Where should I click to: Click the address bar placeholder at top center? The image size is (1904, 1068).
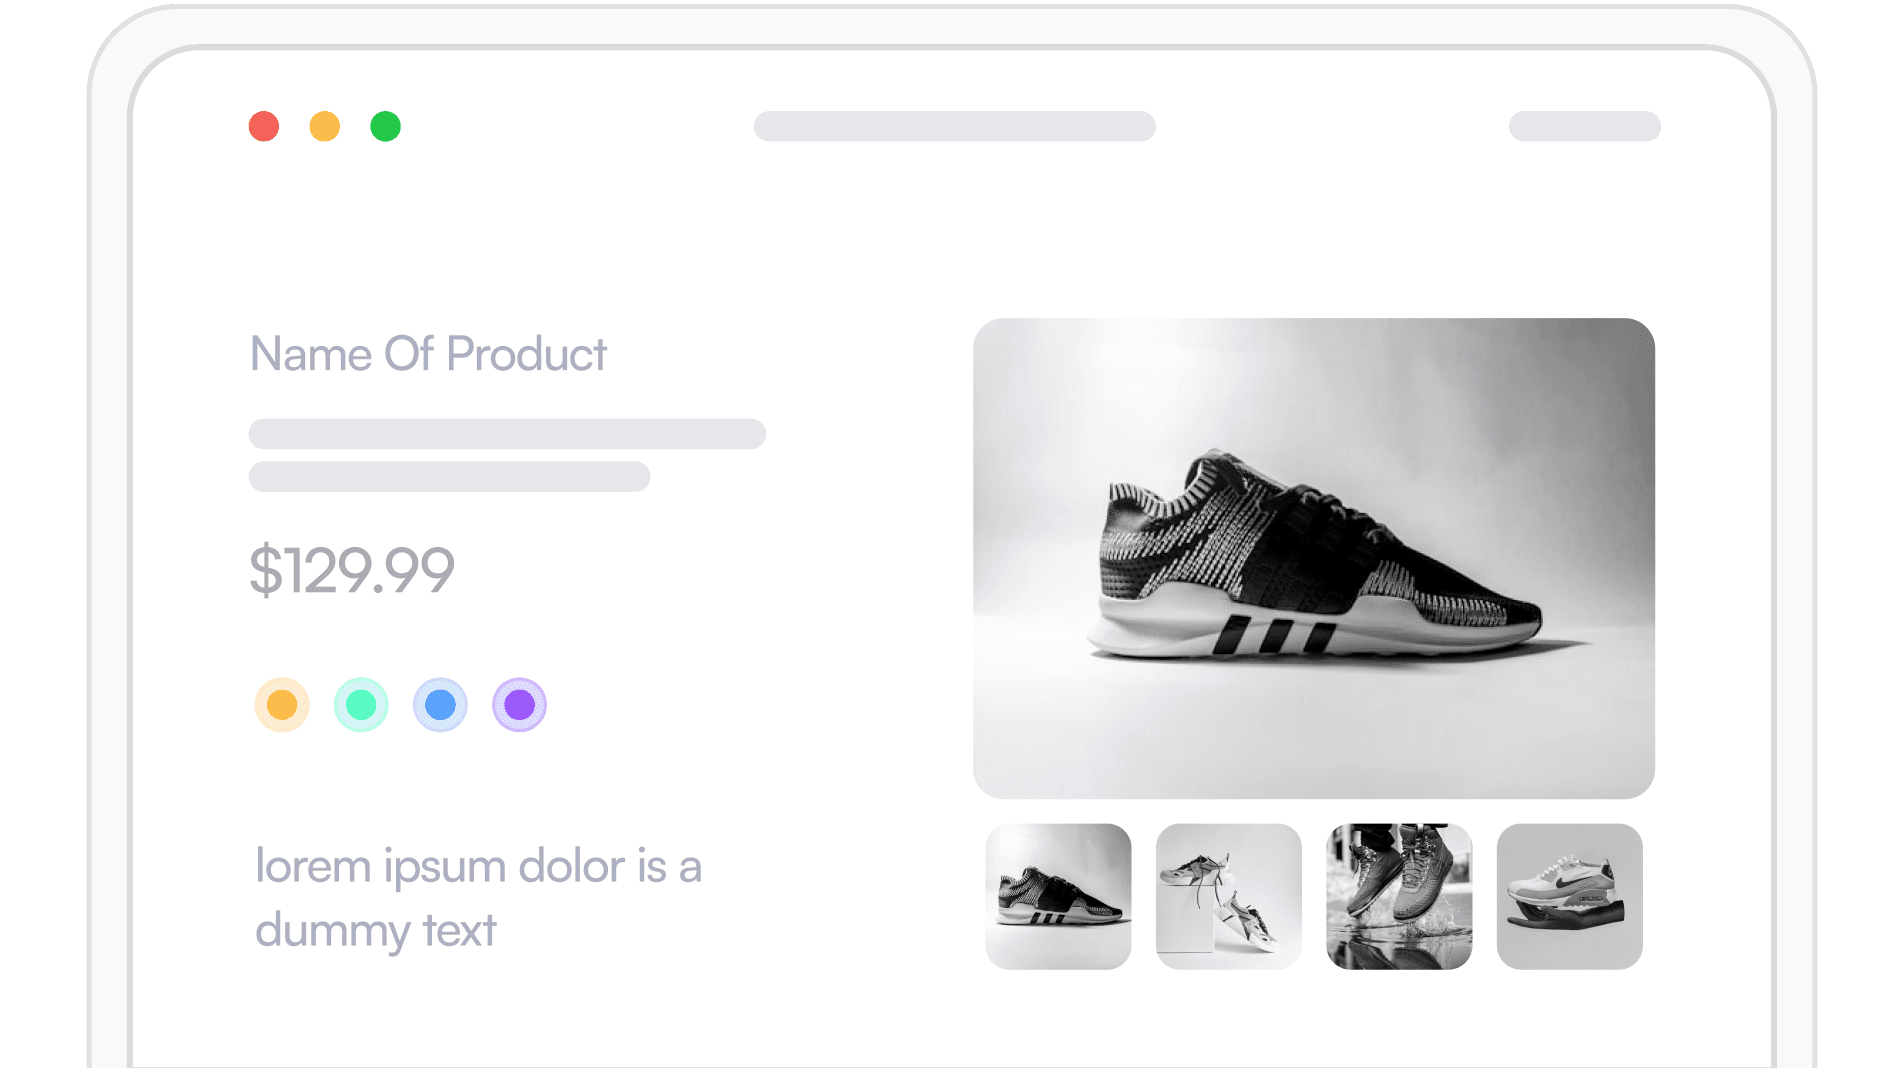pyautogui.click(x=954, y=127)
